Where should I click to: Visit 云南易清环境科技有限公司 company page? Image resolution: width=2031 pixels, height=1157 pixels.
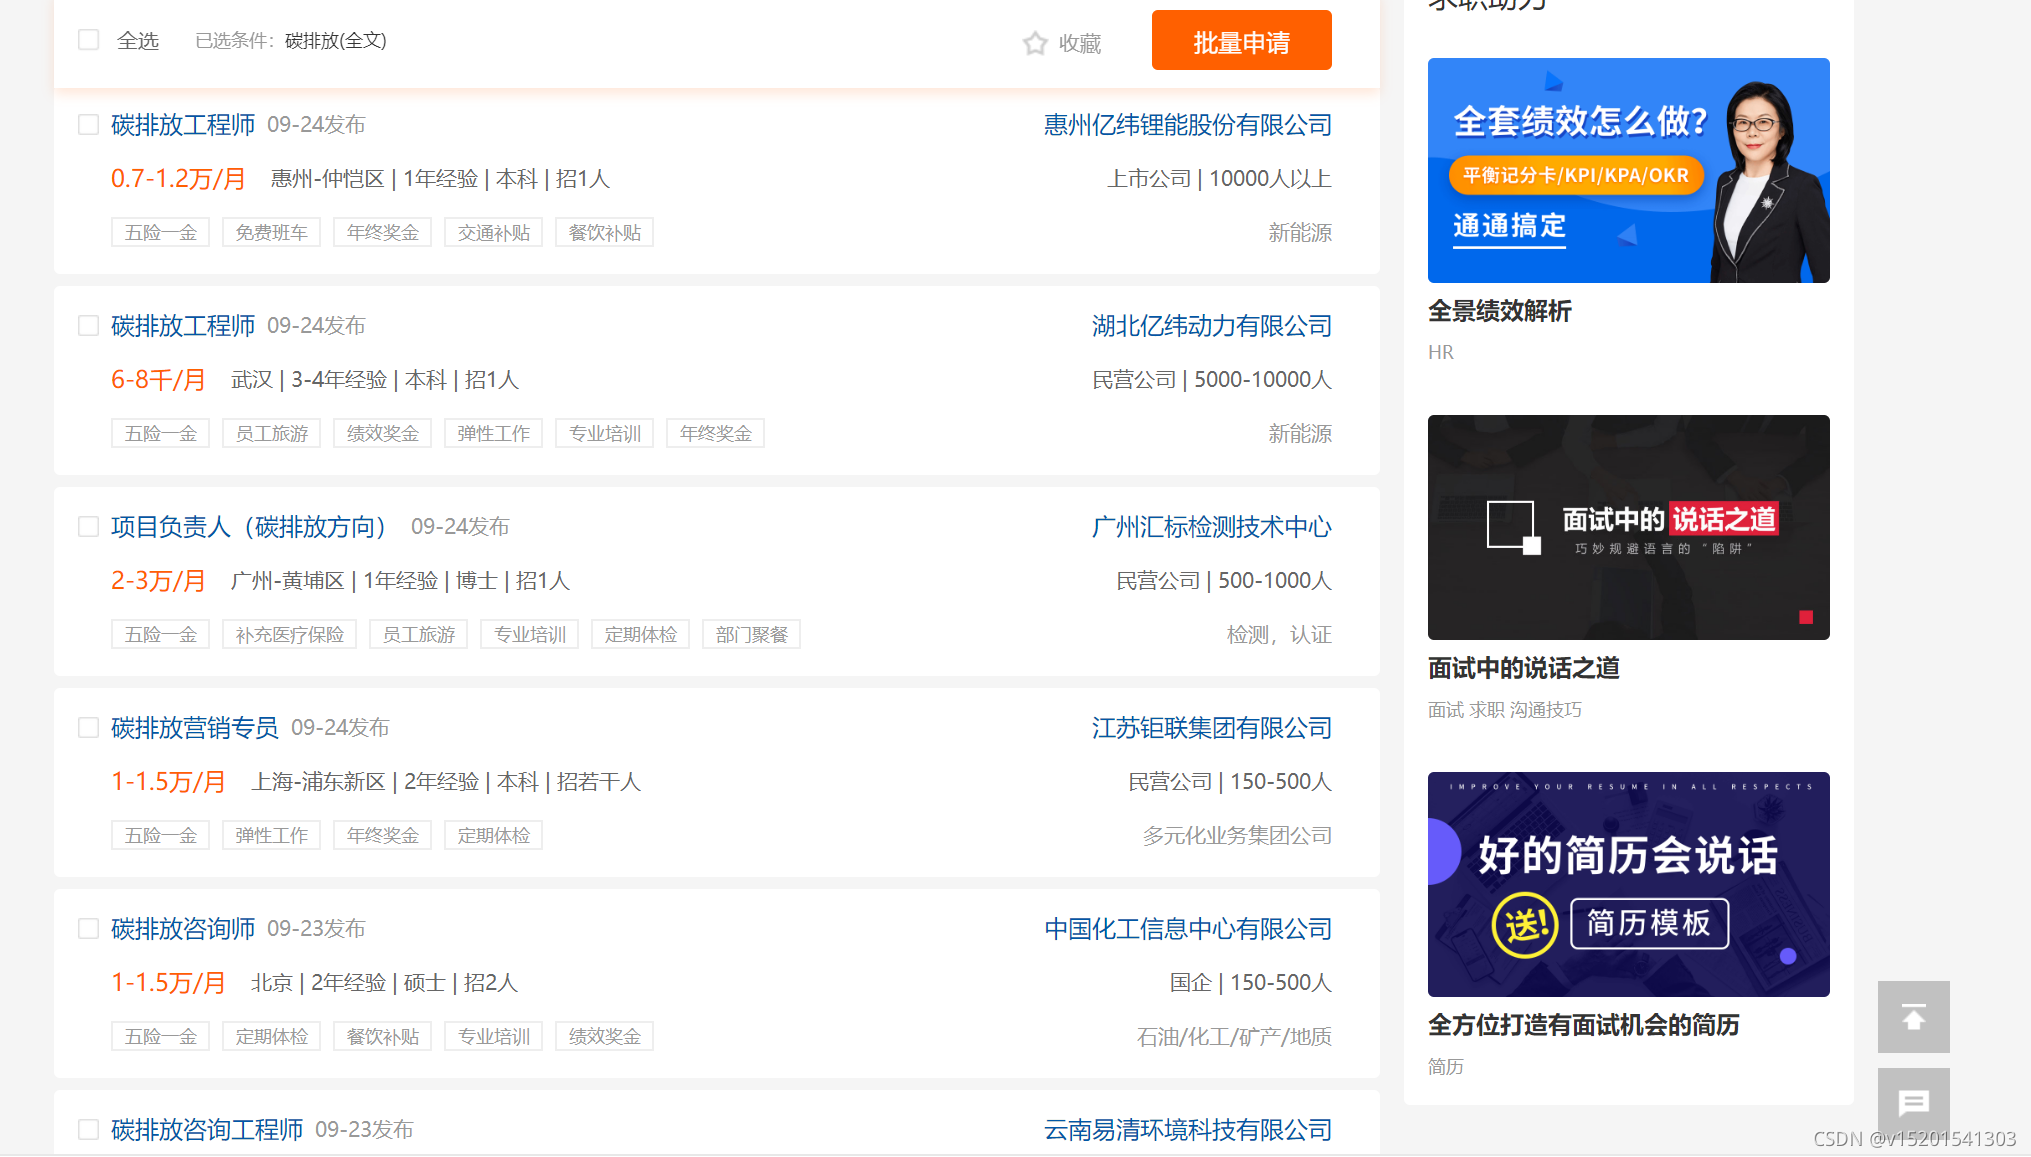pos(1188,1129)
